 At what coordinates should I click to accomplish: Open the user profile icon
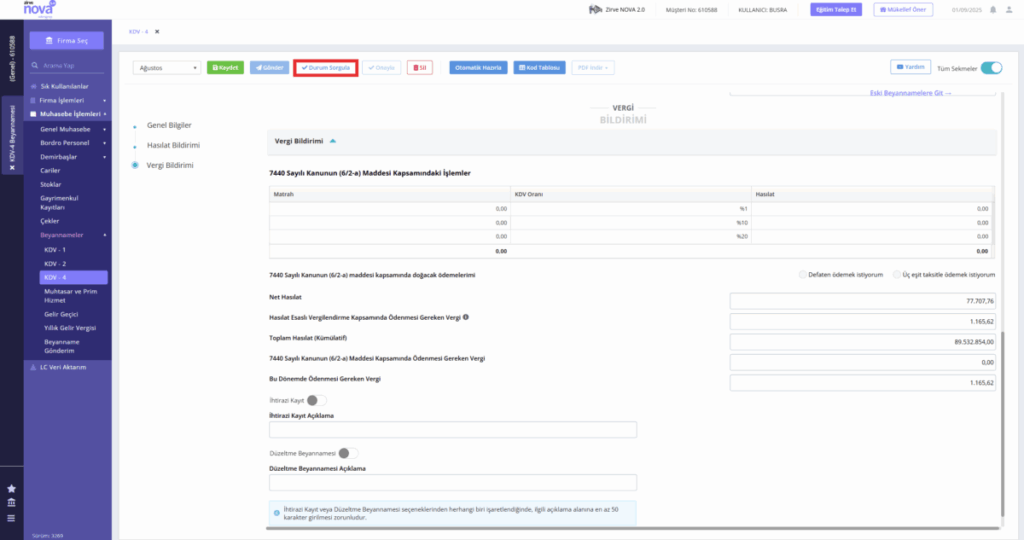[1008, 10]
